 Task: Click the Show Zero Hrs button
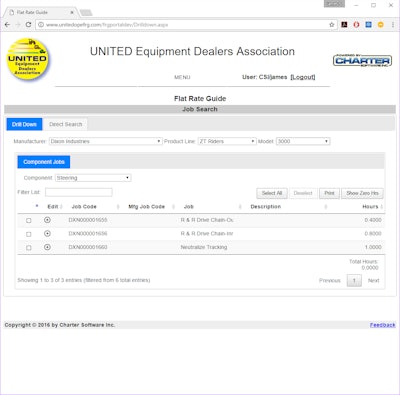(362, 193)
